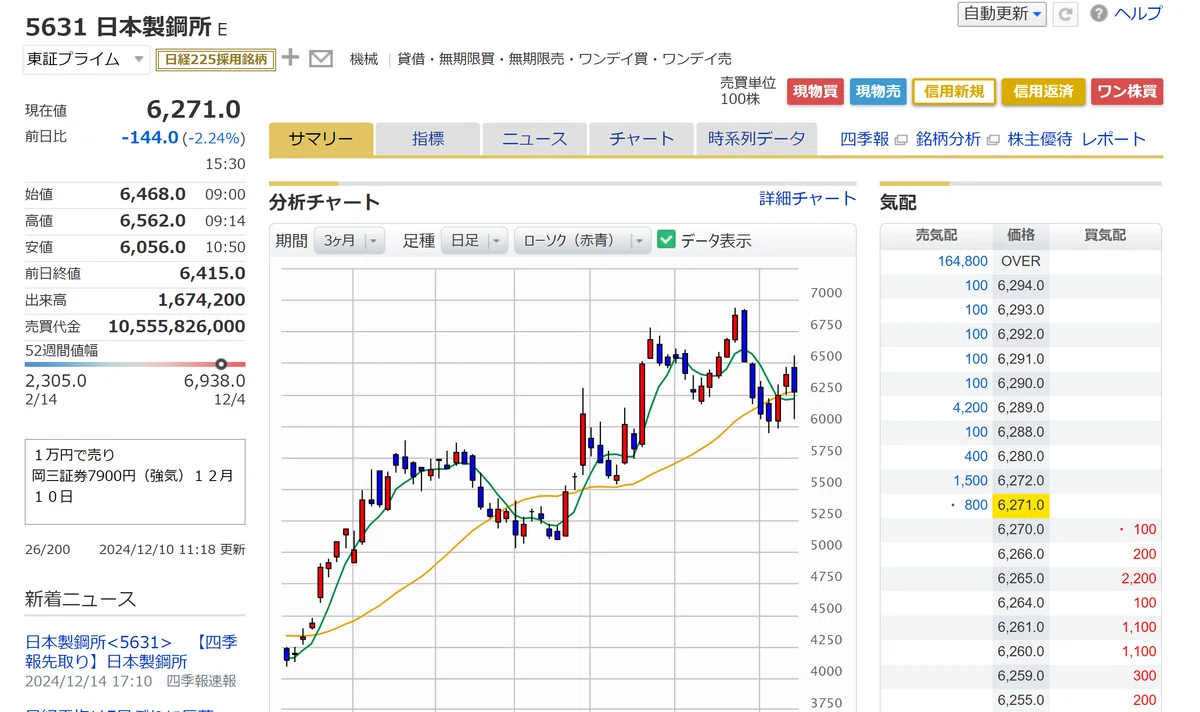Click the 6,294.0 price row

[1021, 286]
